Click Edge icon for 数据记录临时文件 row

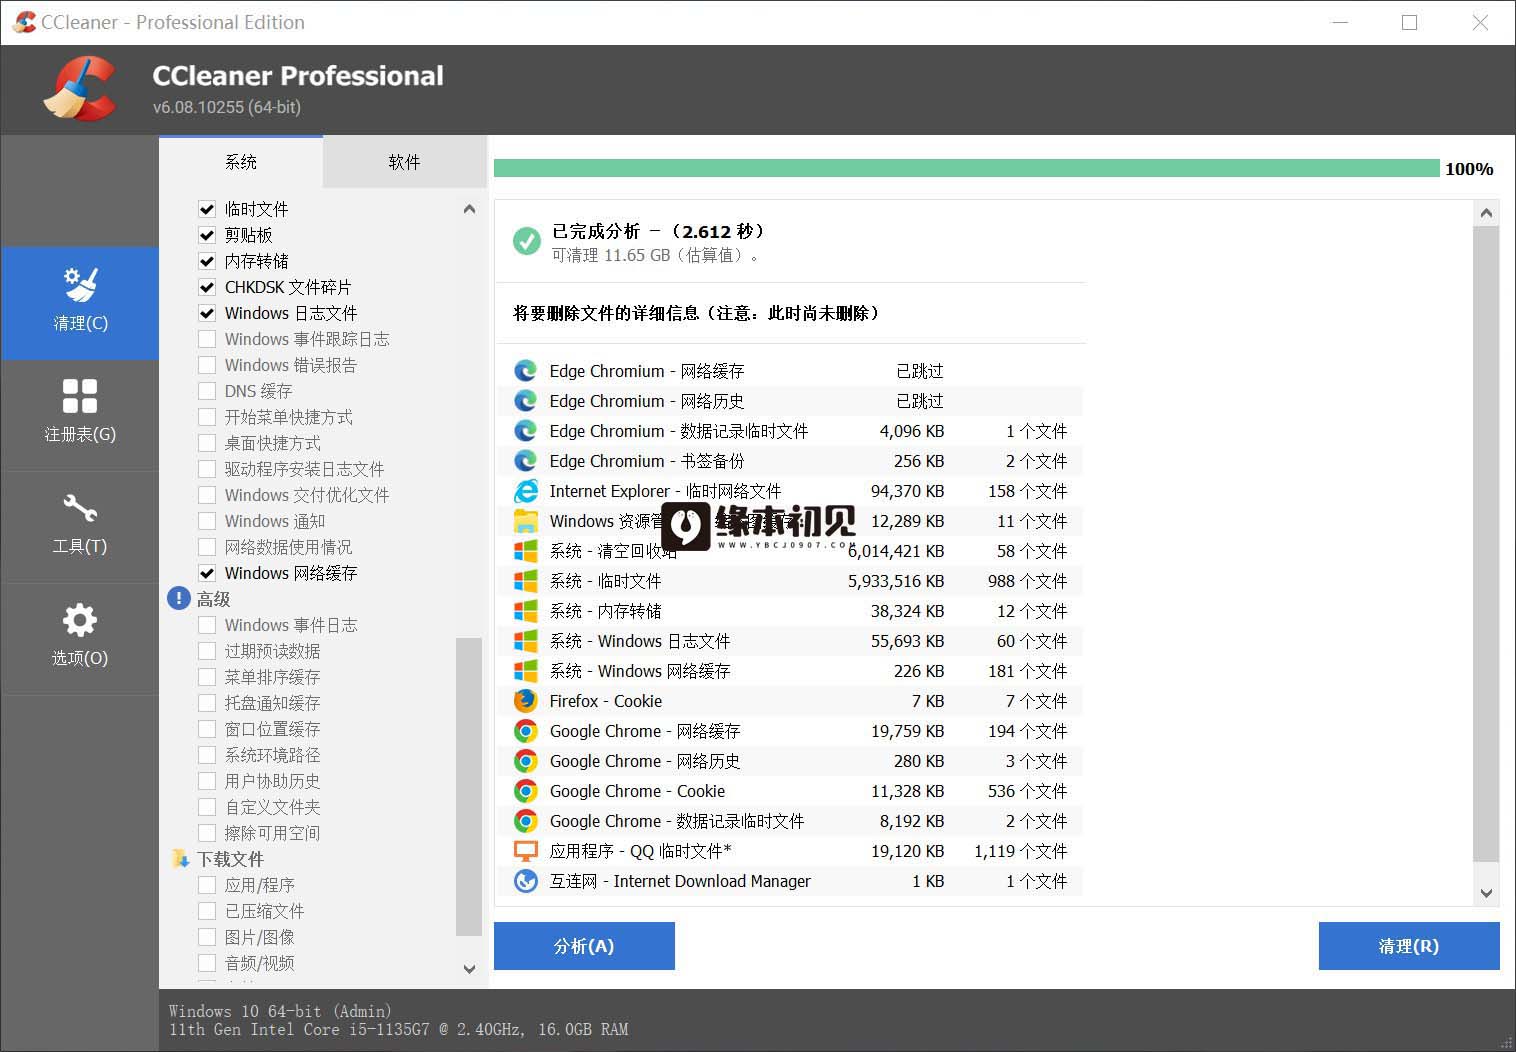point(525,431)
